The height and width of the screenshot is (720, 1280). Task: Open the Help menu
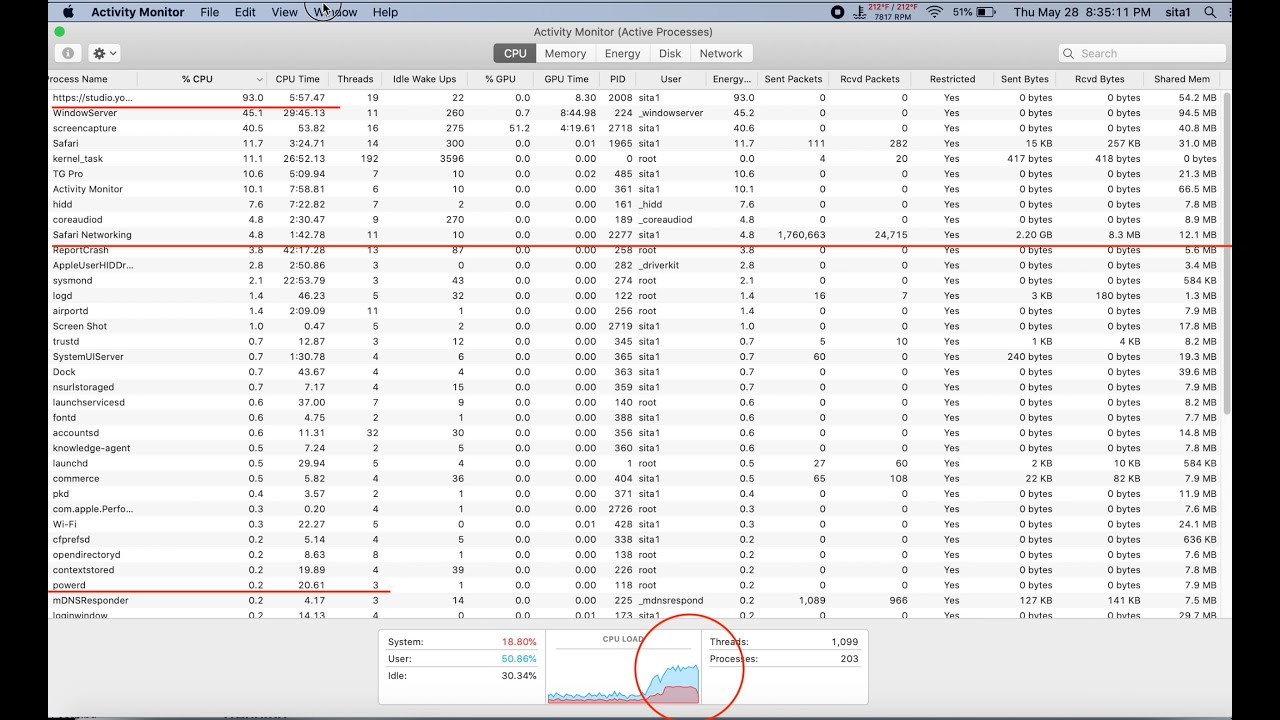click(385, 12)
